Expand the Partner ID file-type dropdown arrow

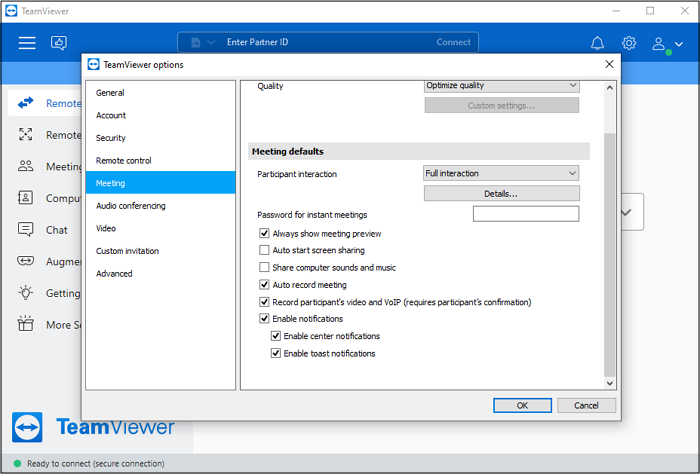pos(212,43)
